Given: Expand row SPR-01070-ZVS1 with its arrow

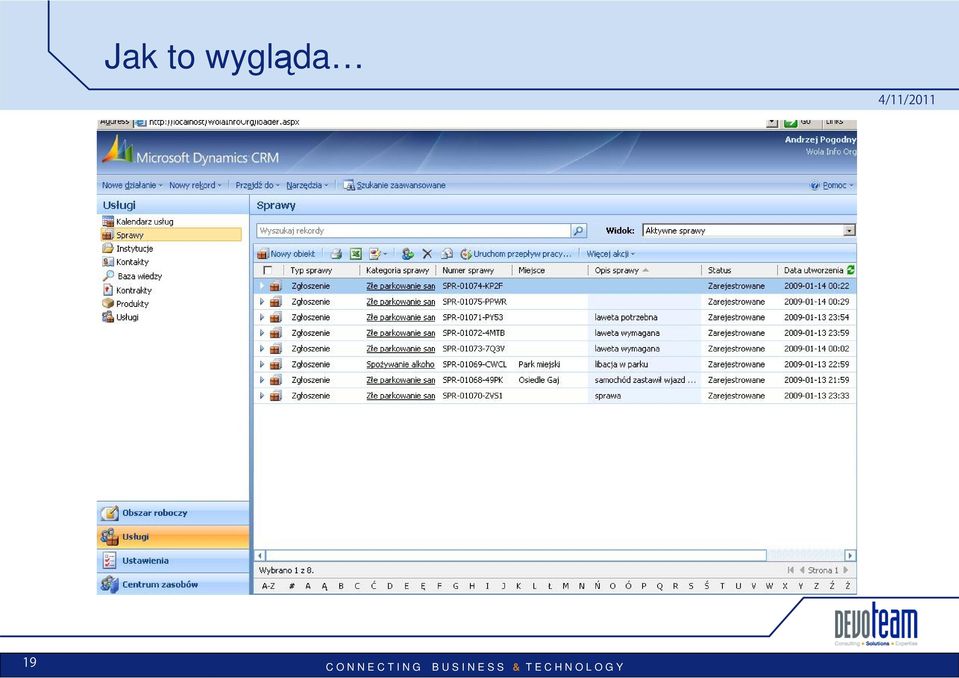Looking at the screenshot, I should [262, 396].
